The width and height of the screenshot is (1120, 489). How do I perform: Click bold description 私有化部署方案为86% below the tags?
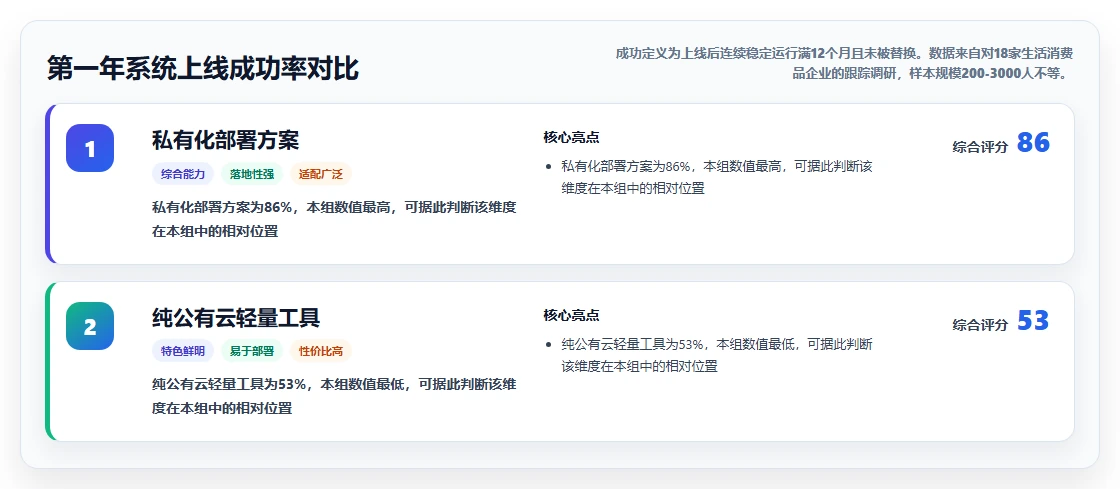(334, 219)
